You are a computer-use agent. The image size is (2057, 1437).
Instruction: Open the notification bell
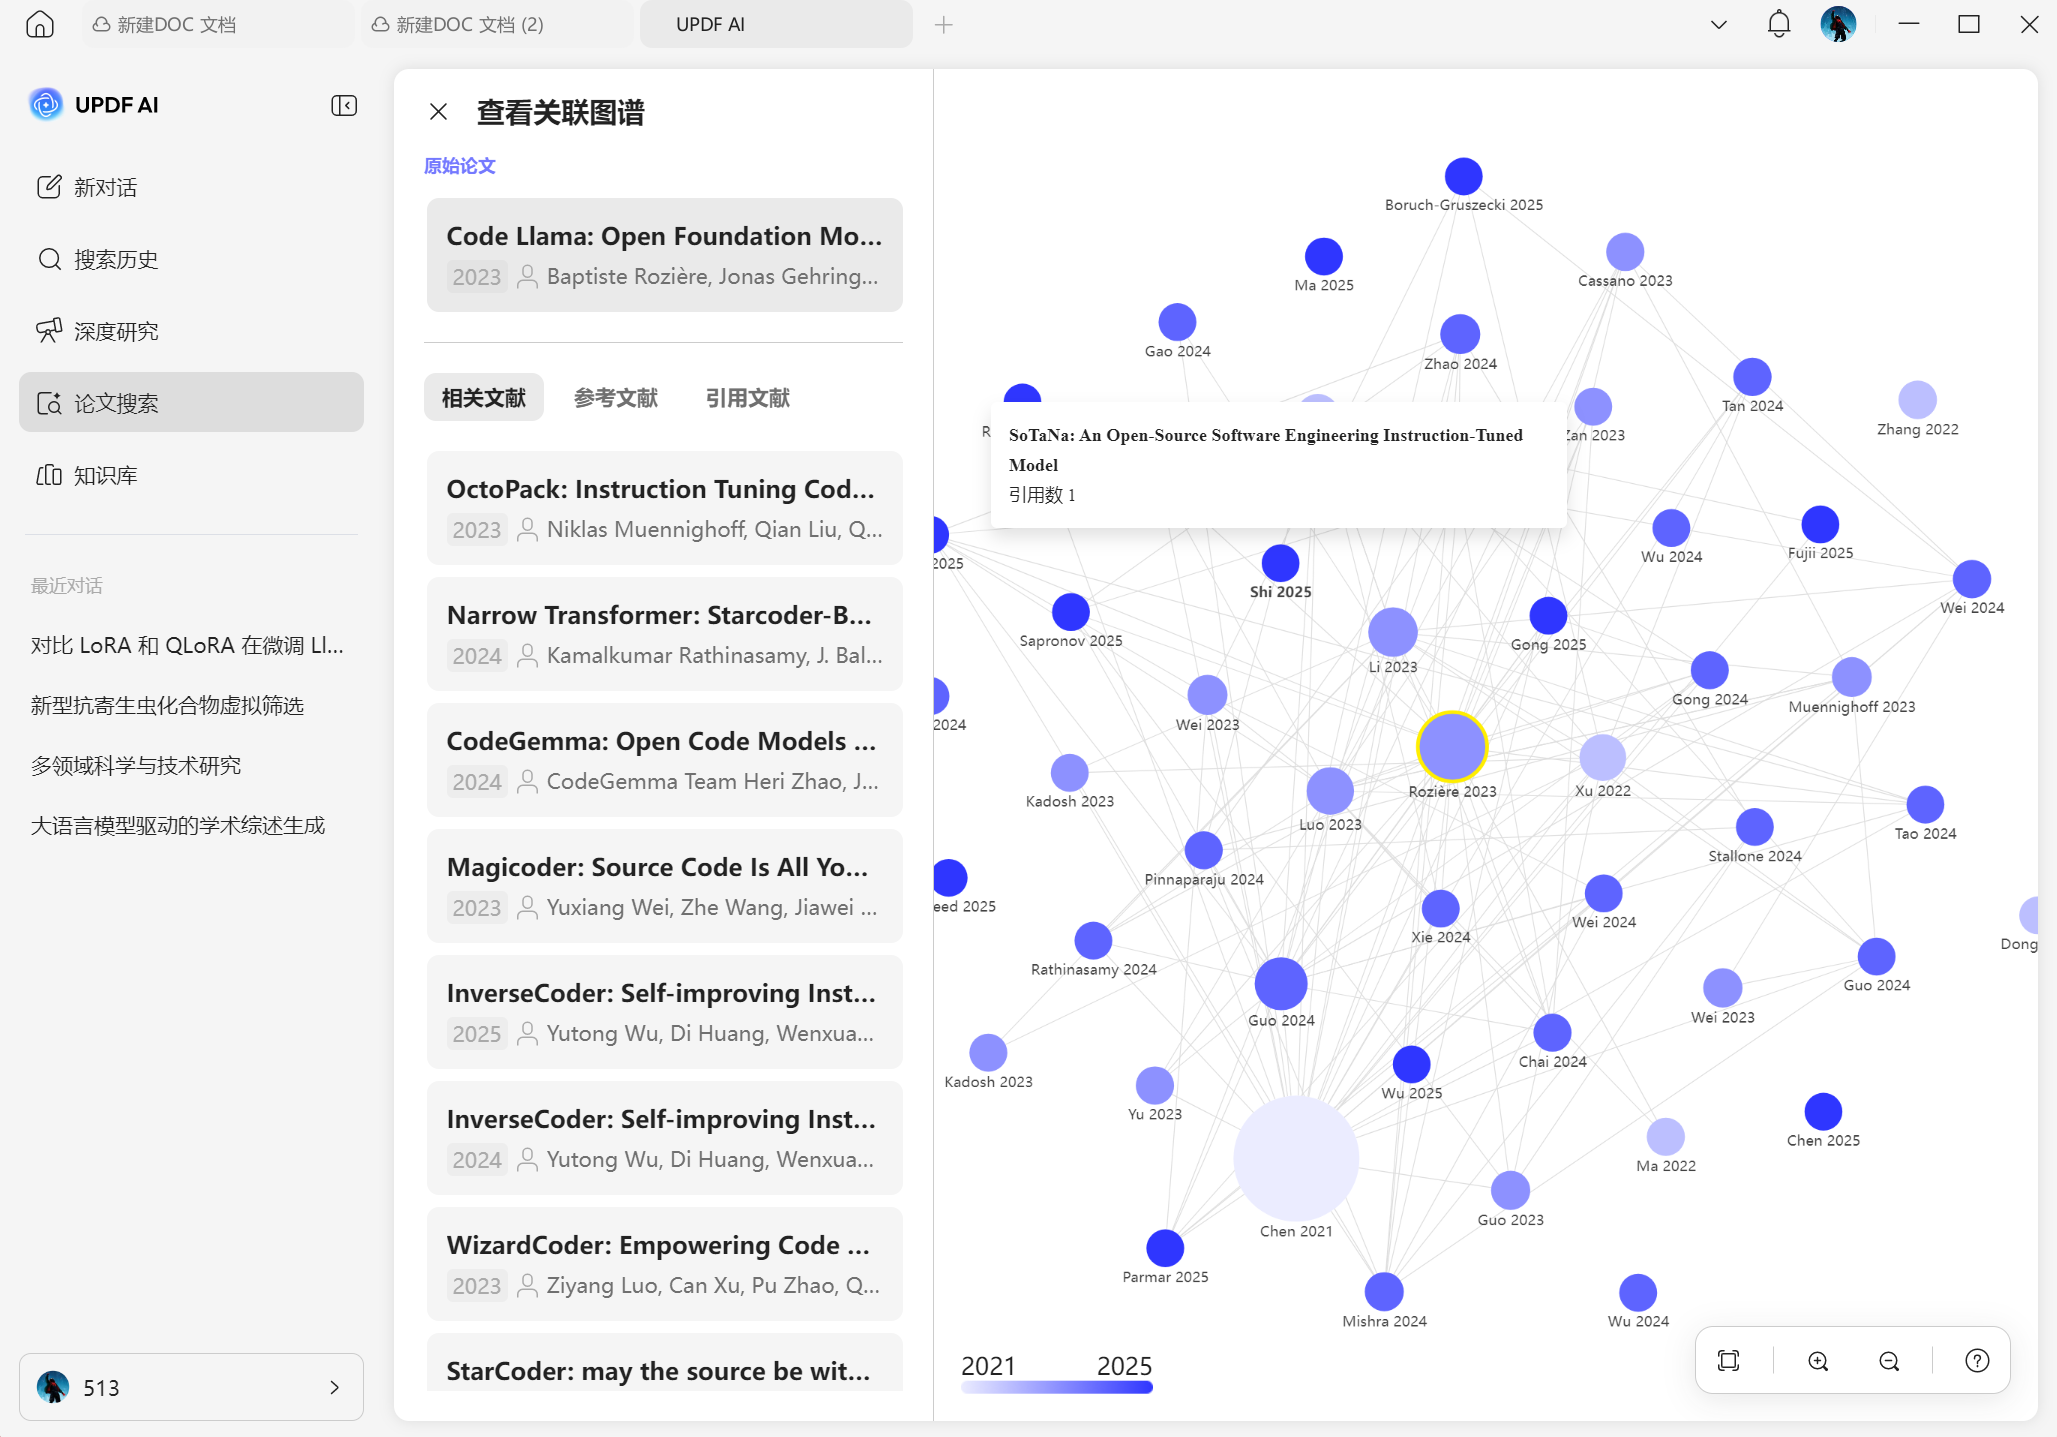pyautogui.click(x=1778, y=24)
